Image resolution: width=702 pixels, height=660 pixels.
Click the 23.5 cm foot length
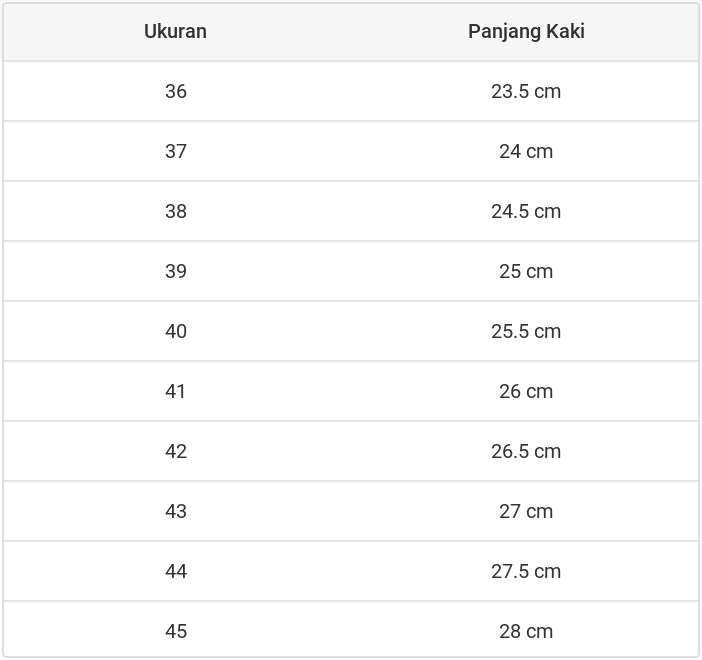coord(526,91)
